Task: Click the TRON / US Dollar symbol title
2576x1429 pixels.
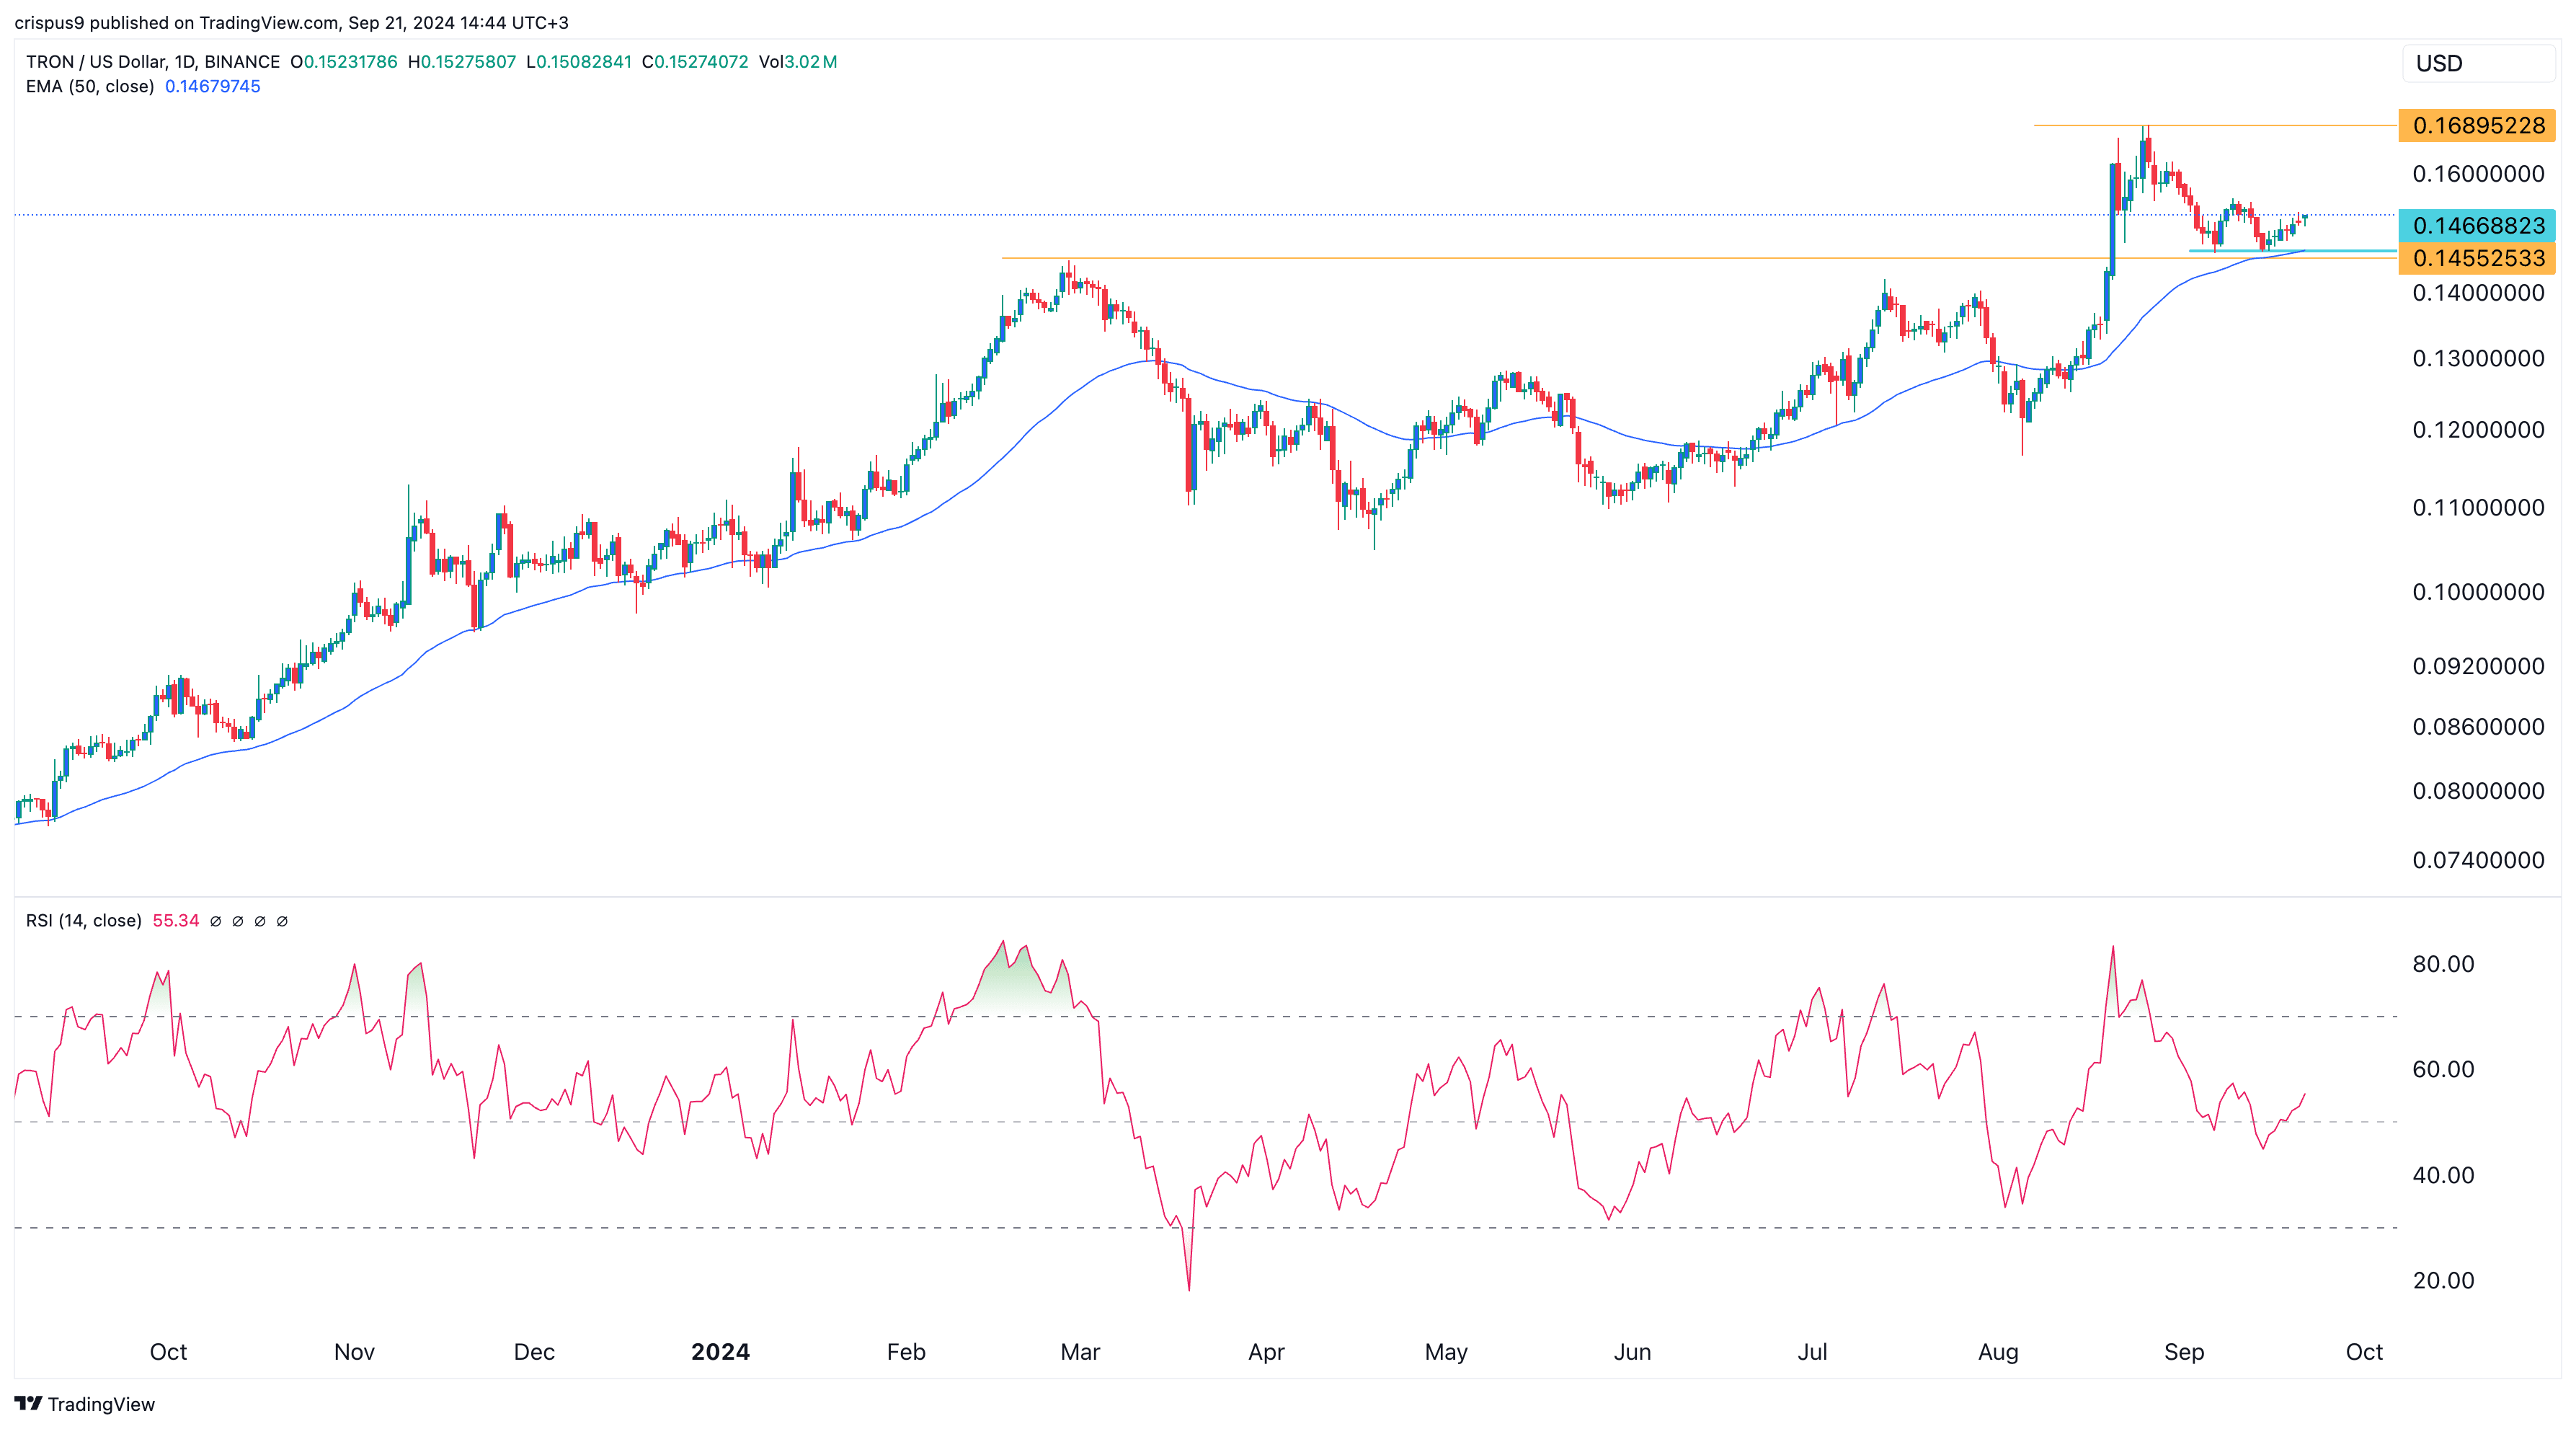Action: [153, 62]
